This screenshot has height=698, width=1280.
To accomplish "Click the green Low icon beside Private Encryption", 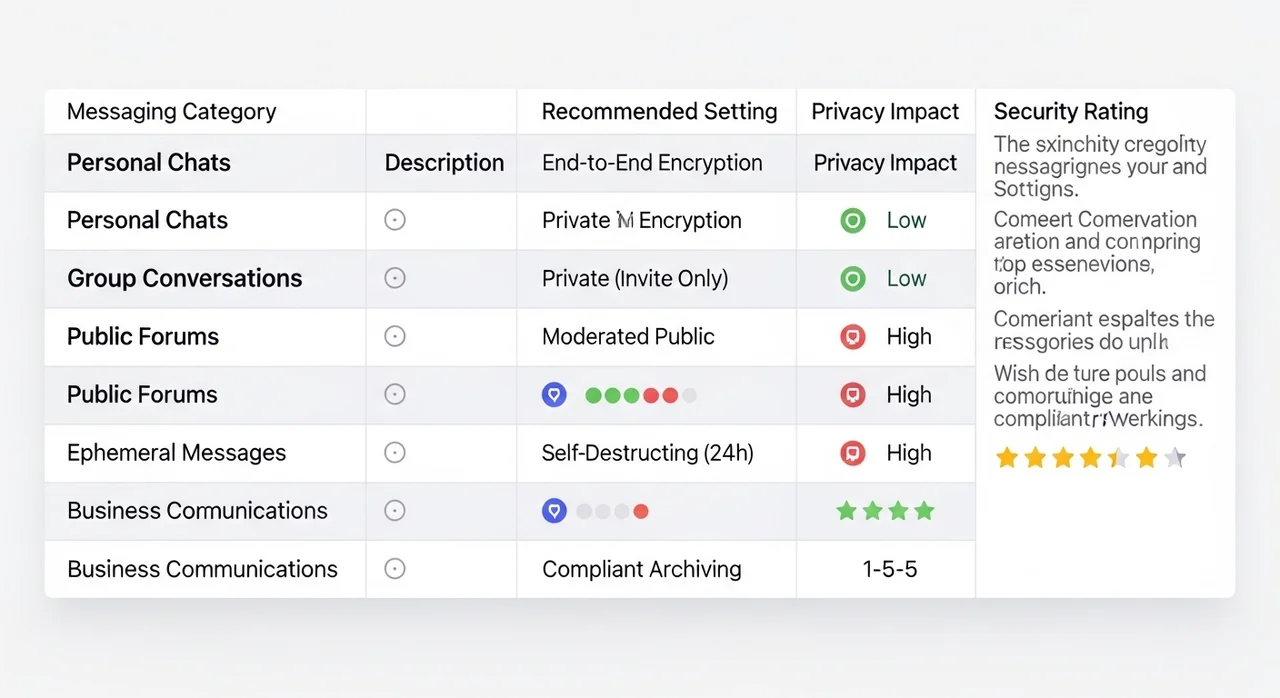I will [852, 221].
